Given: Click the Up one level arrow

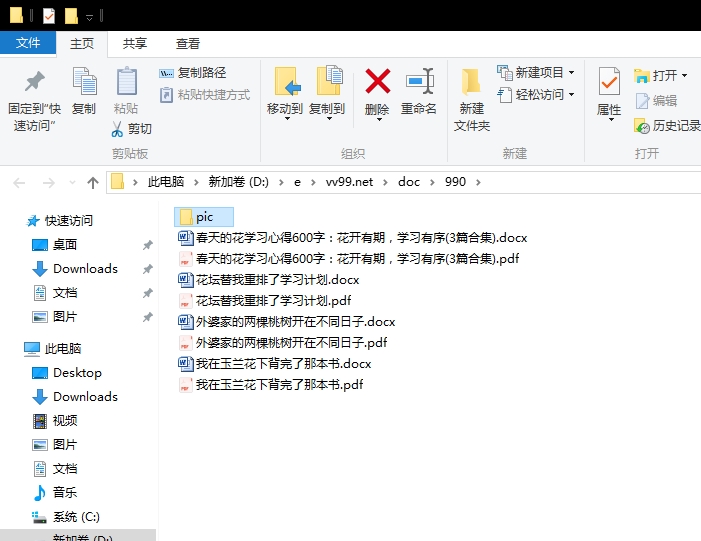Looking at the screenshot, I should coord(93,182).
